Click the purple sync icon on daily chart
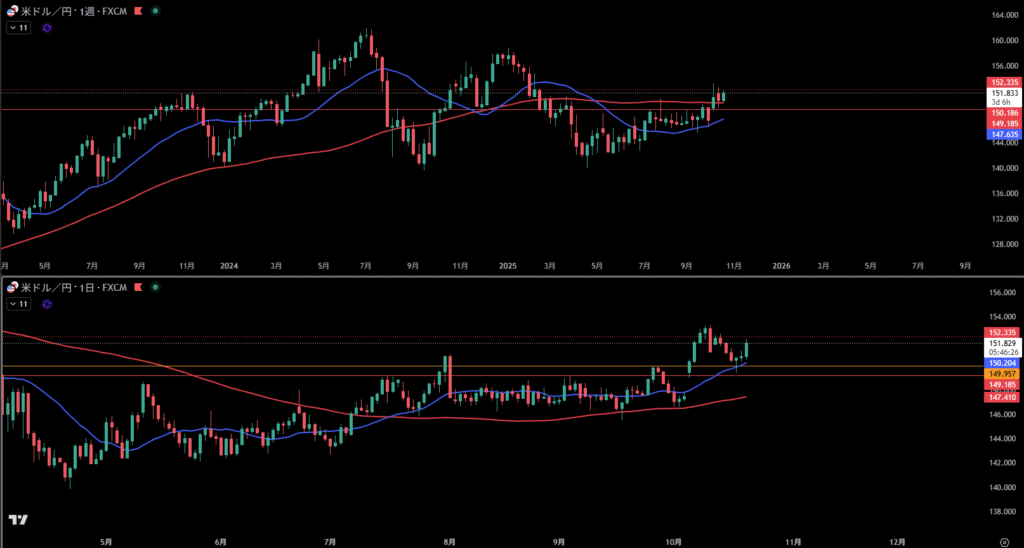The image size is (1024, 548). coord(47,305)
